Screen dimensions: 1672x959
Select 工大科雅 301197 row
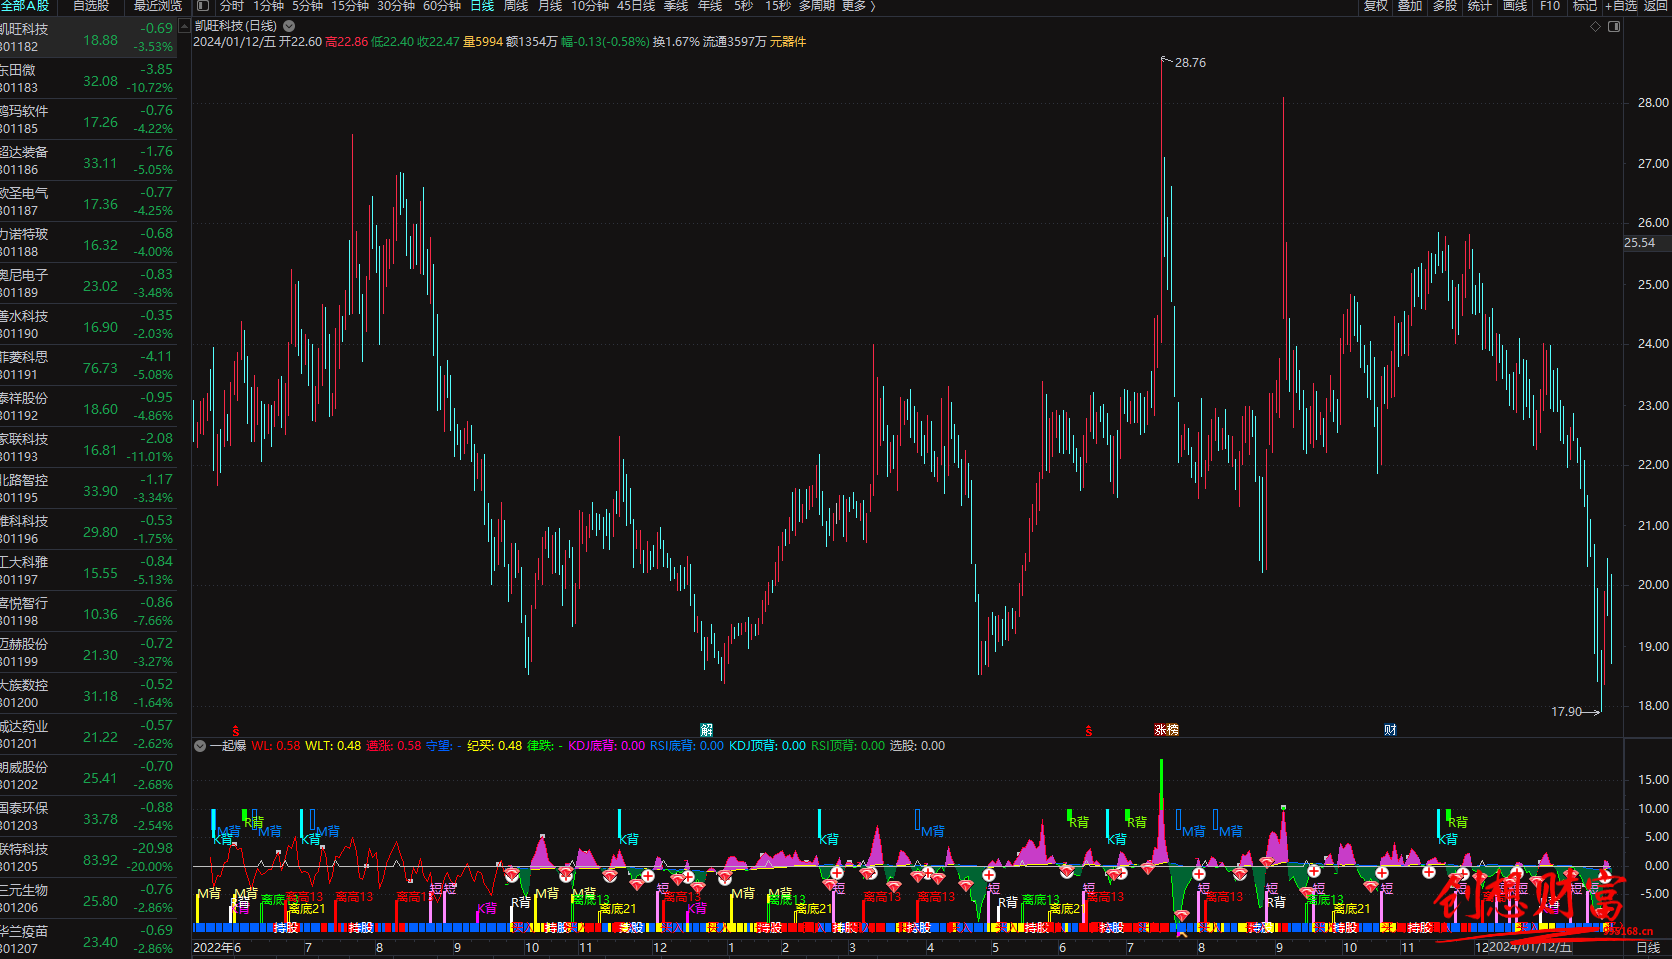pyautogui.click(x=88, y=571)
